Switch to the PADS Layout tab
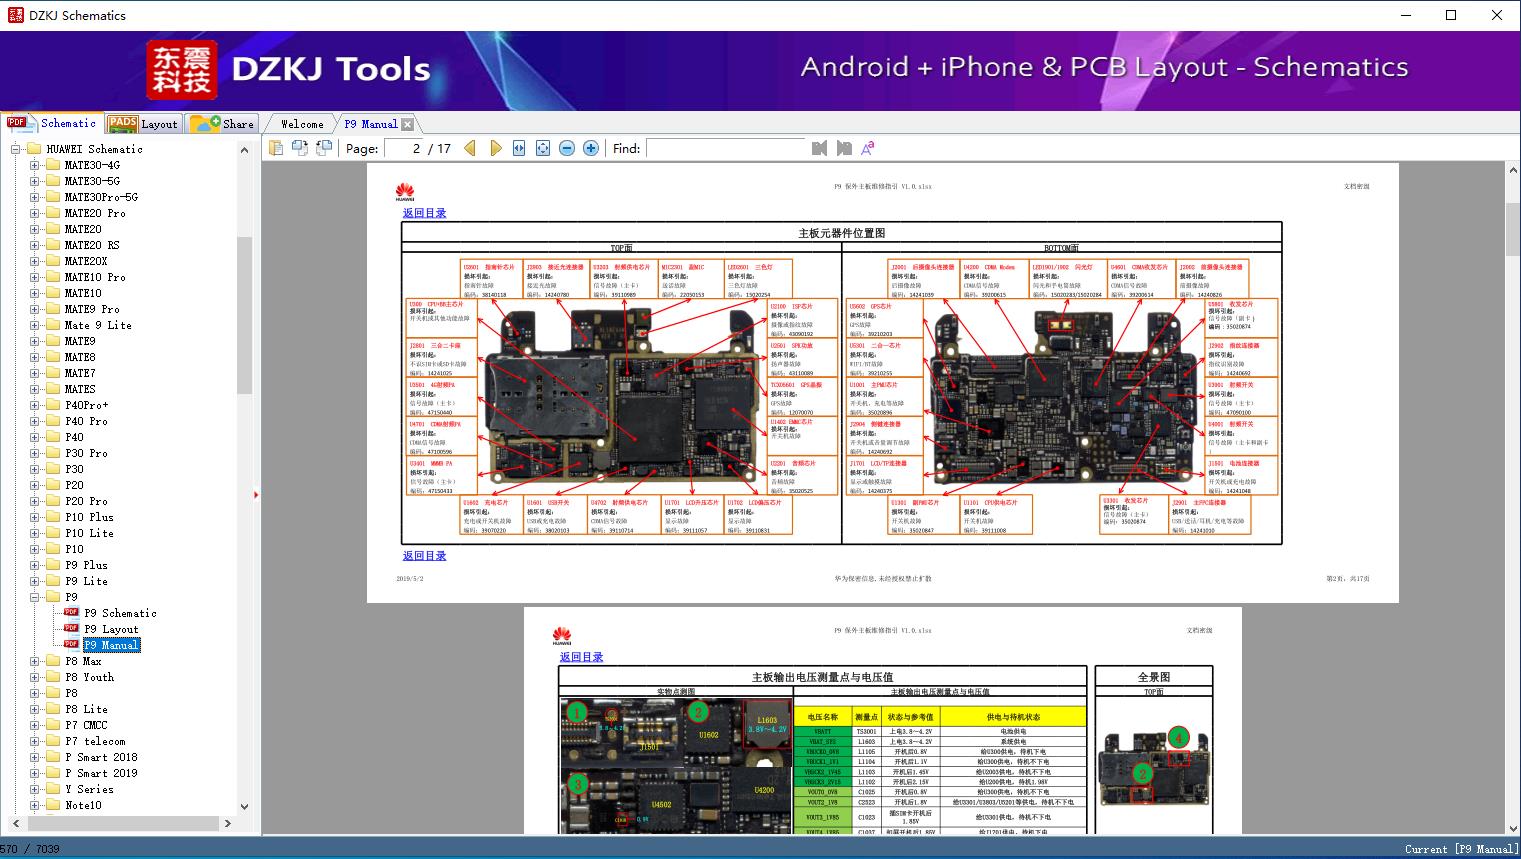 pyautogui.click(x=143, y=124)
